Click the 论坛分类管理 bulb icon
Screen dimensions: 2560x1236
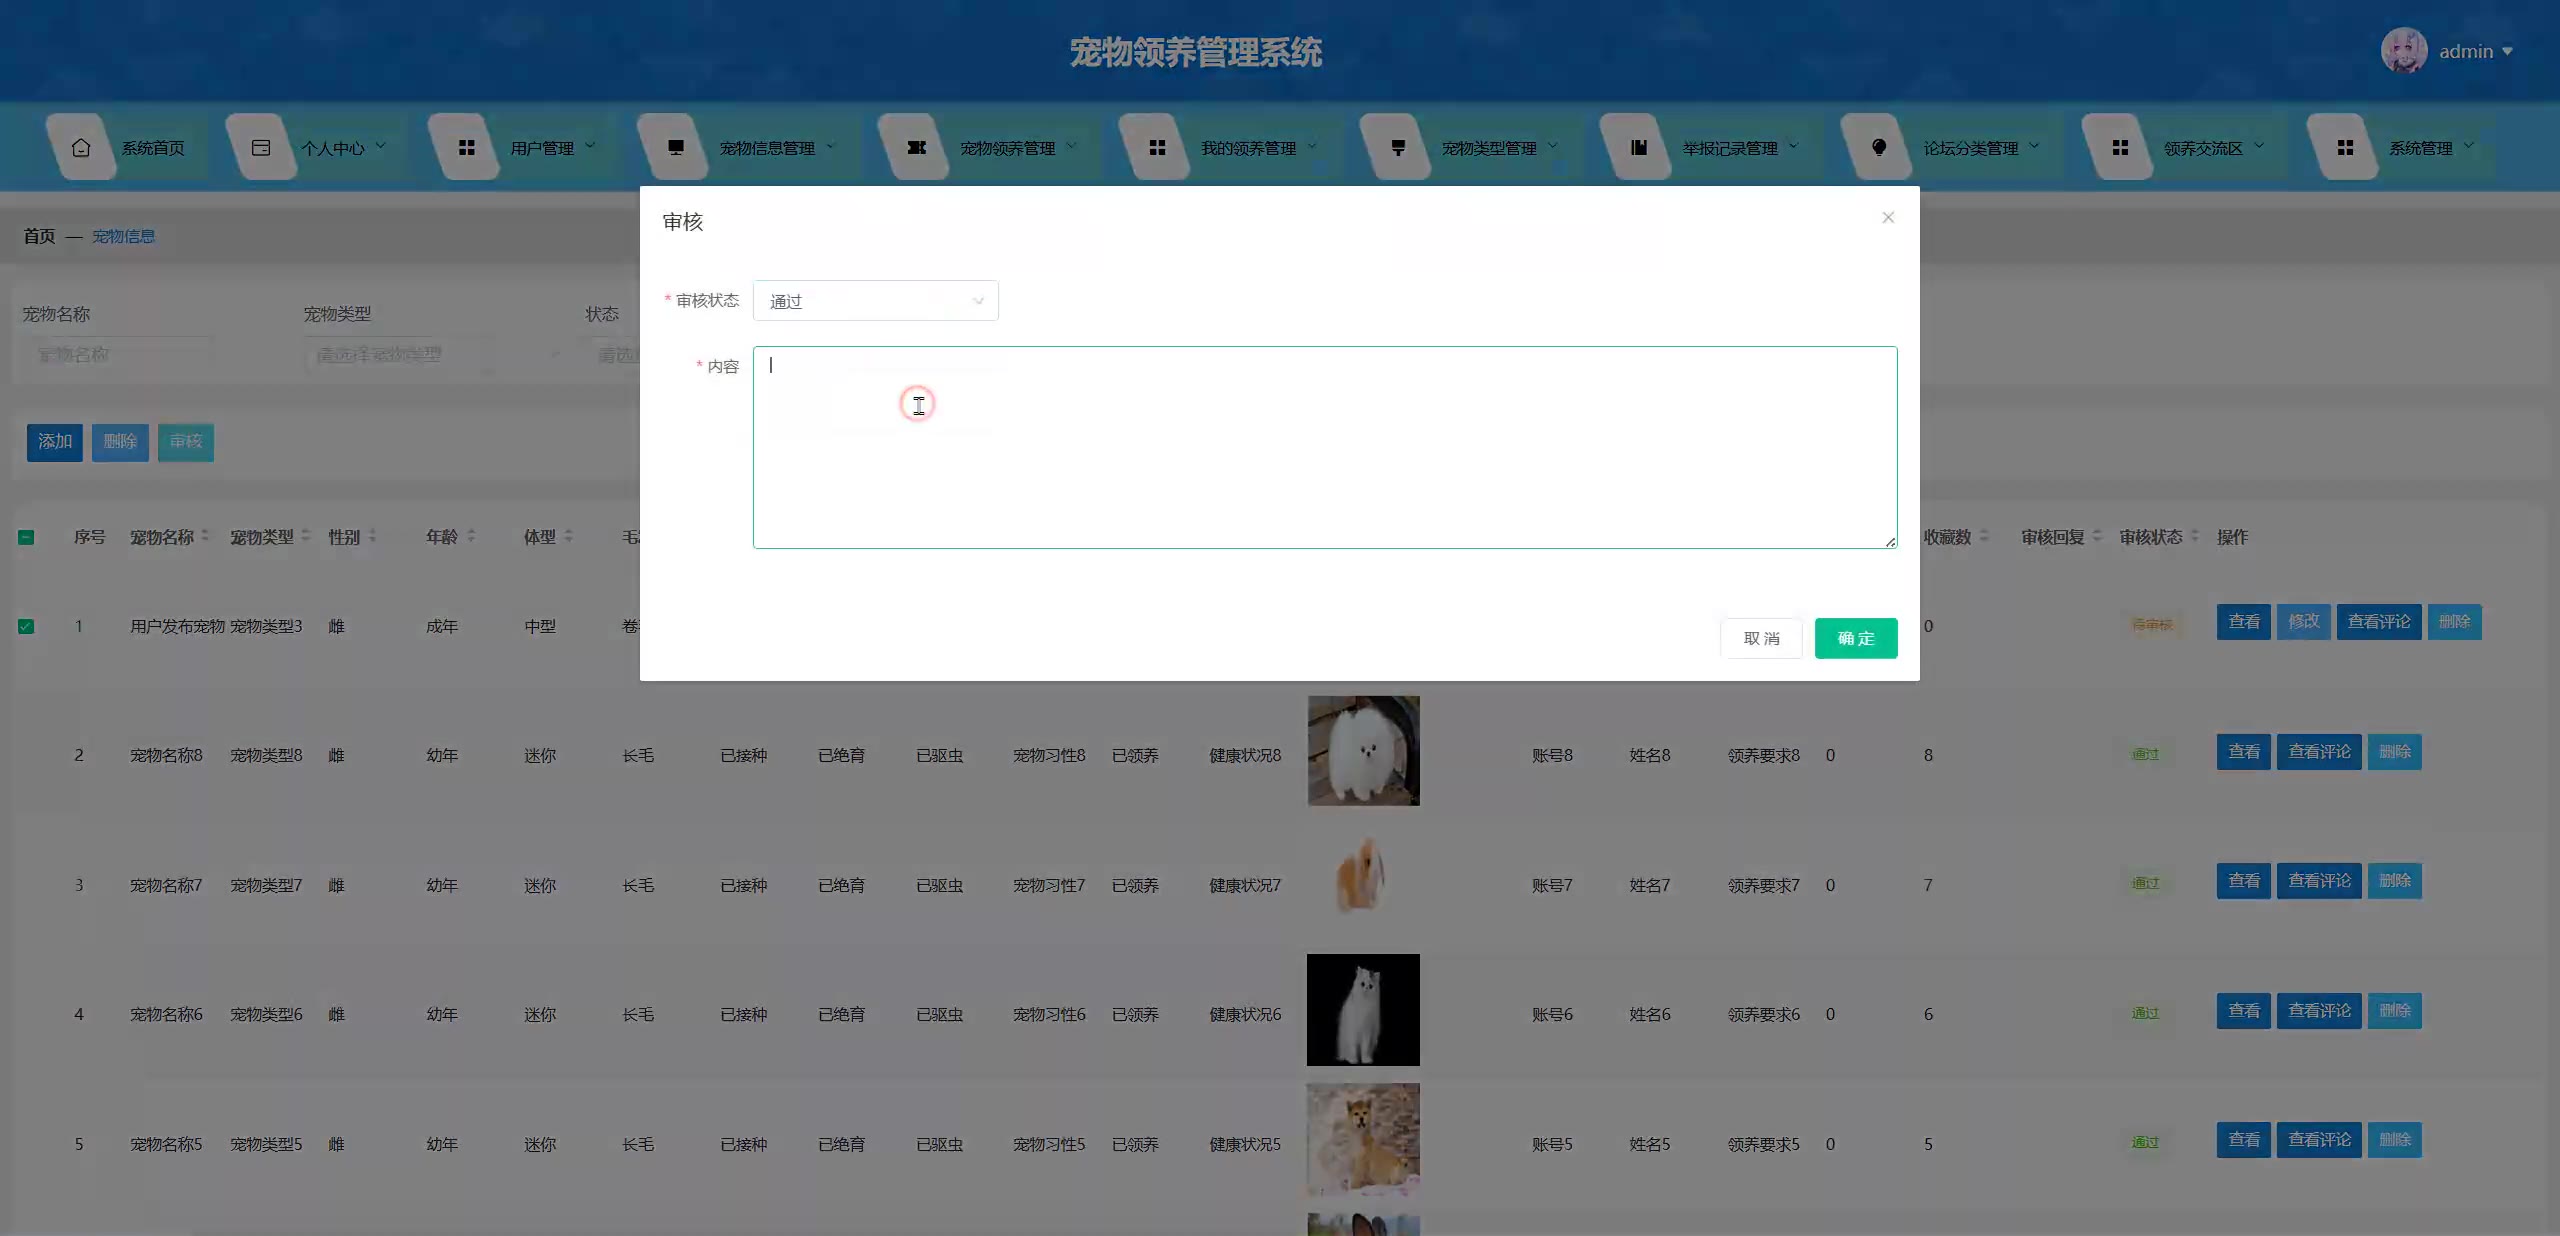[1879, 148]
